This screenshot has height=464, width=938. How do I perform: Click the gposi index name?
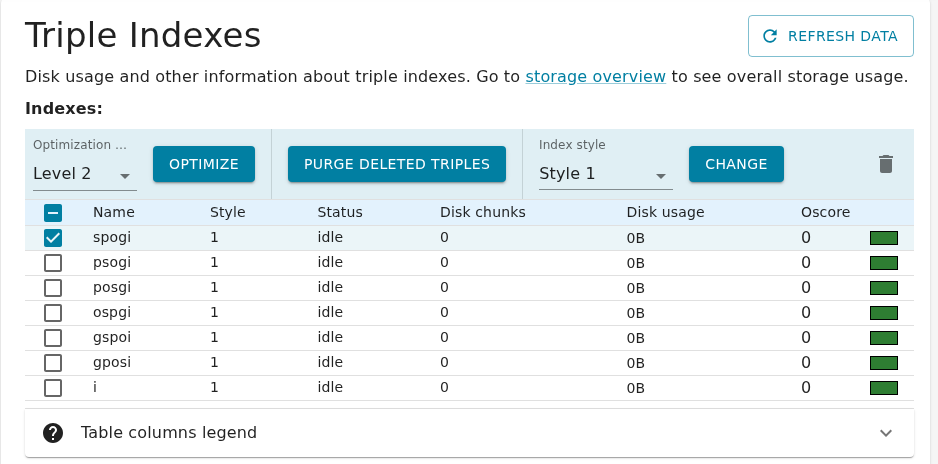(112, 363)
